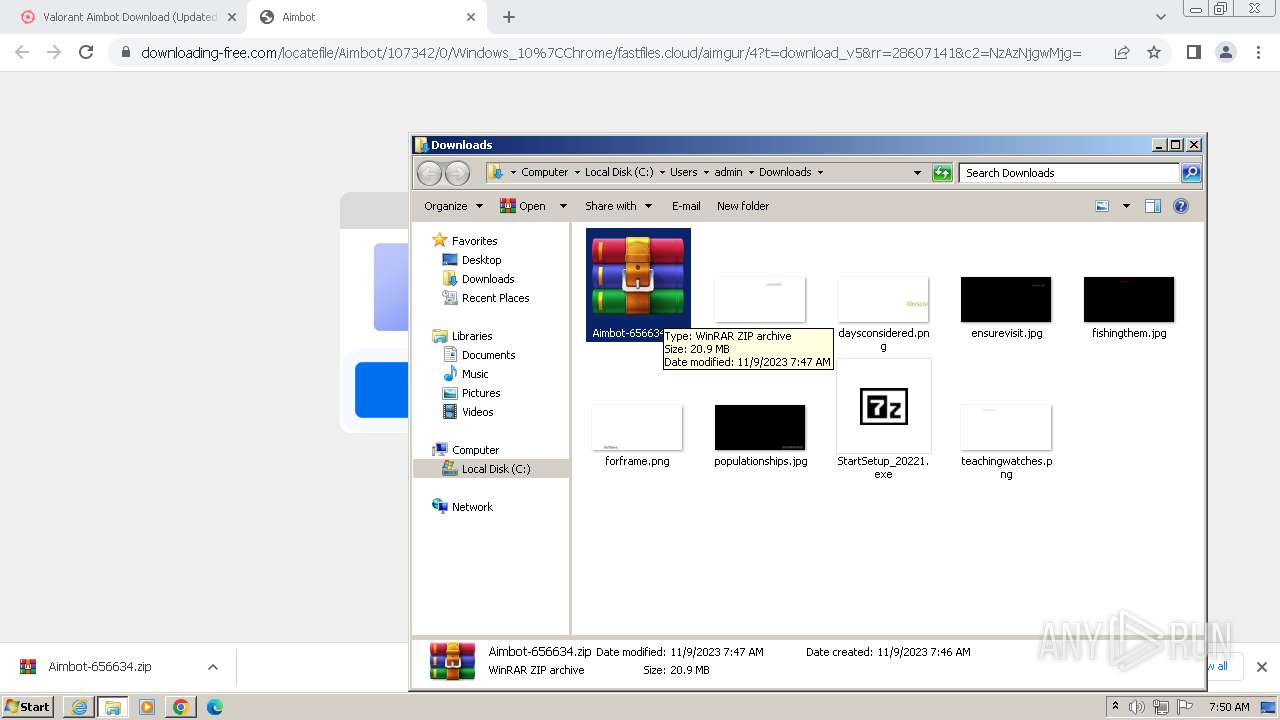Click share this page icon in Chrome

[x=1122, y=52]
